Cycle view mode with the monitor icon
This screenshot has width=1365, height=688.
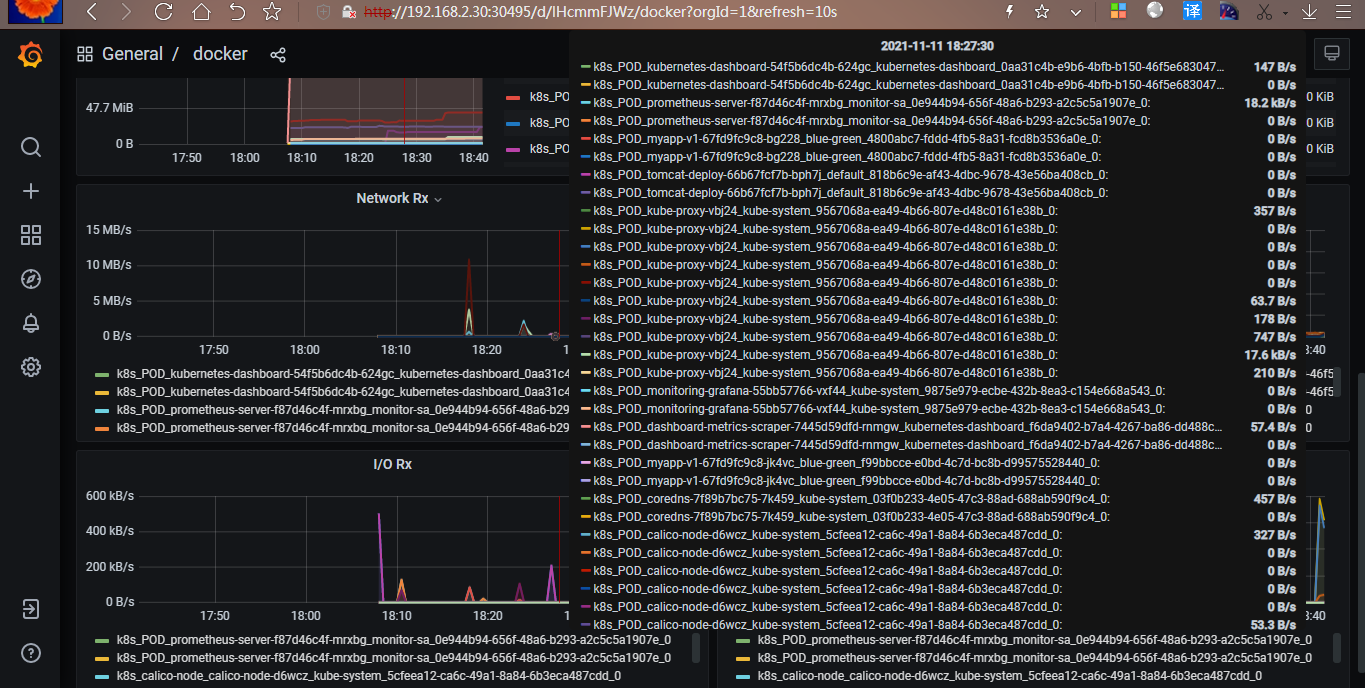point(1331,53)
